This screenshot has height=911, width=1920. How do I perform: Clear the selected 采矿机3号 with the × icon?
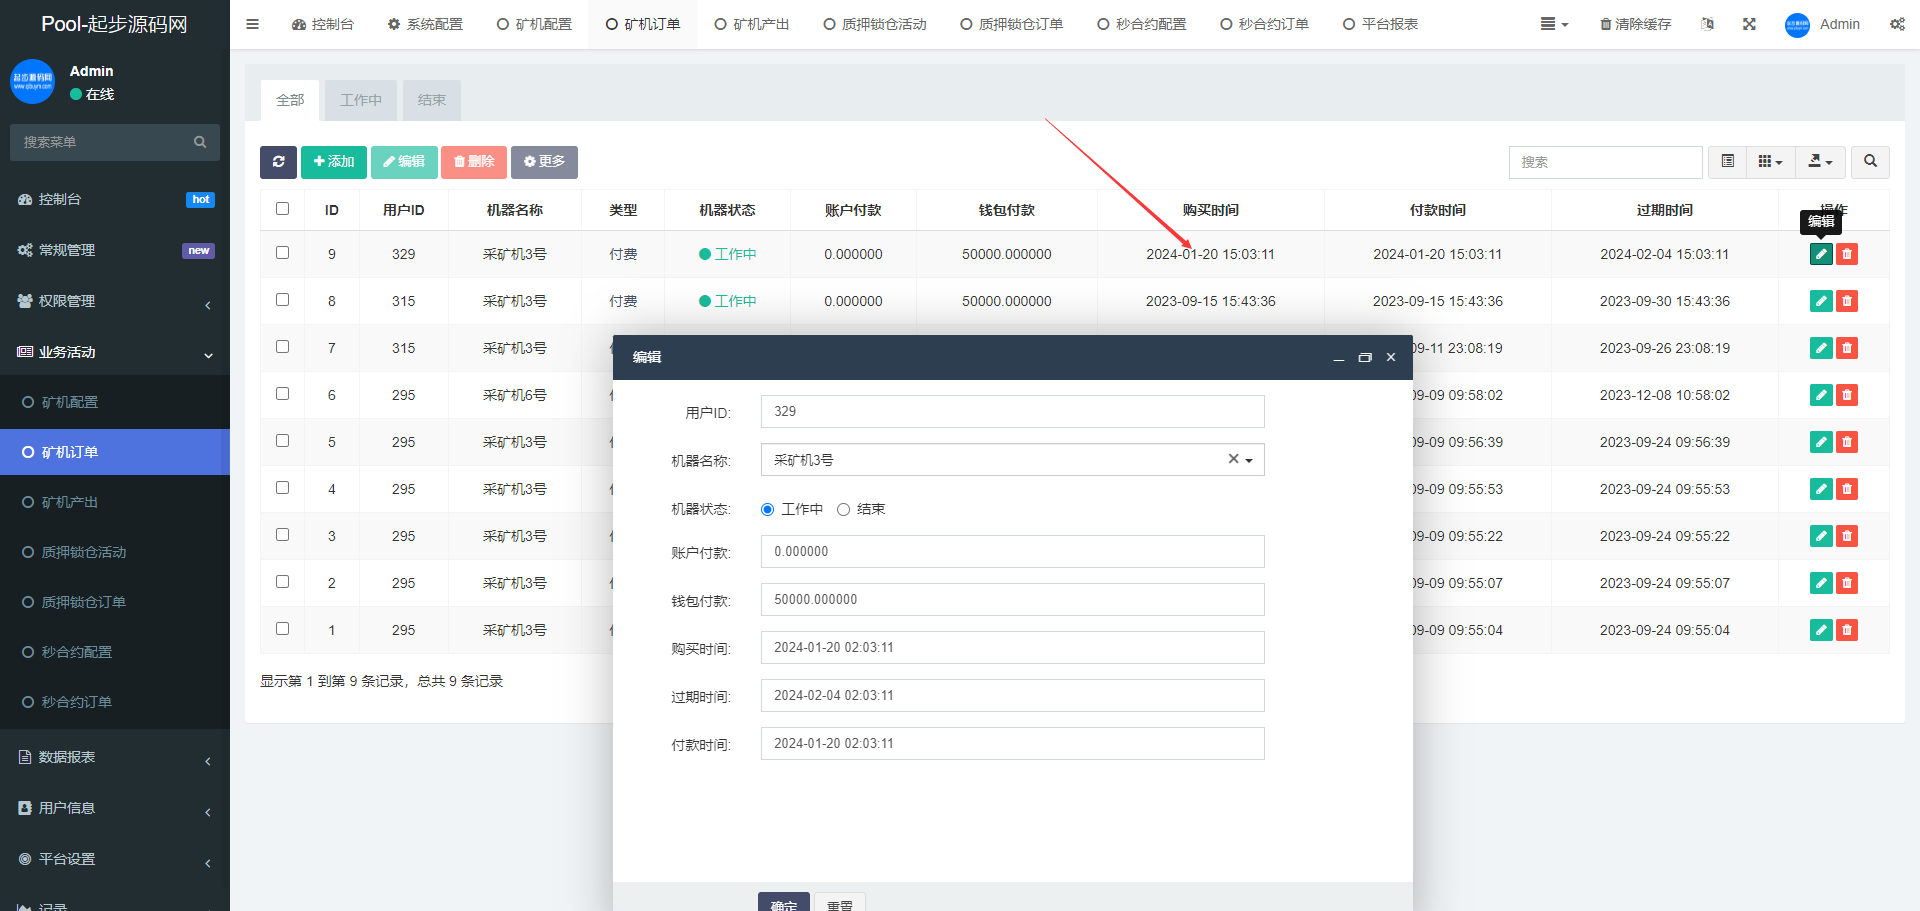point(1233,459)
